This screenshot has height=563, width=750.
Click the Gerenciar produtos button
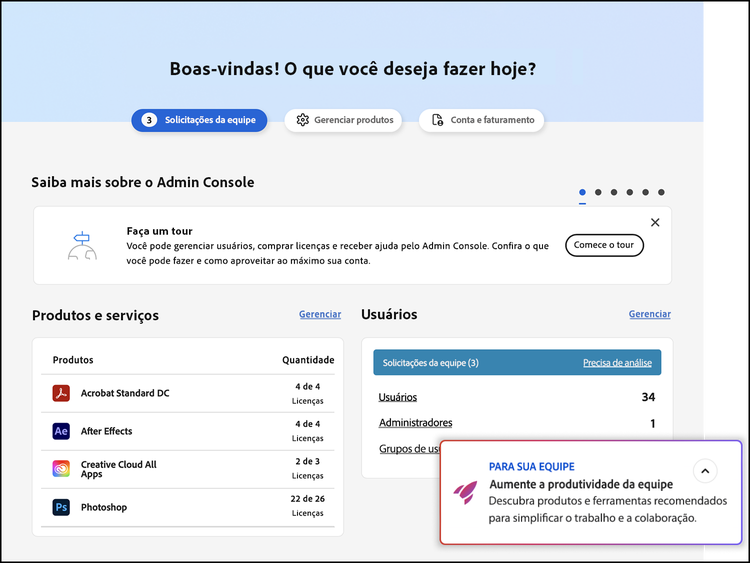(x=343, y=120)
